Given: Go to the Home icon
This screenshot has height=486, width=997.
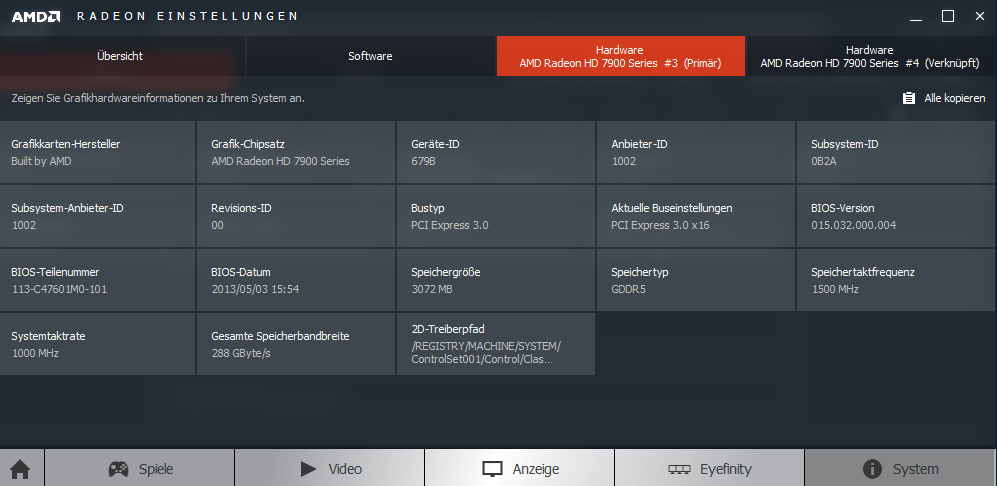Looking at the screenshot, I should pos(20,469).
